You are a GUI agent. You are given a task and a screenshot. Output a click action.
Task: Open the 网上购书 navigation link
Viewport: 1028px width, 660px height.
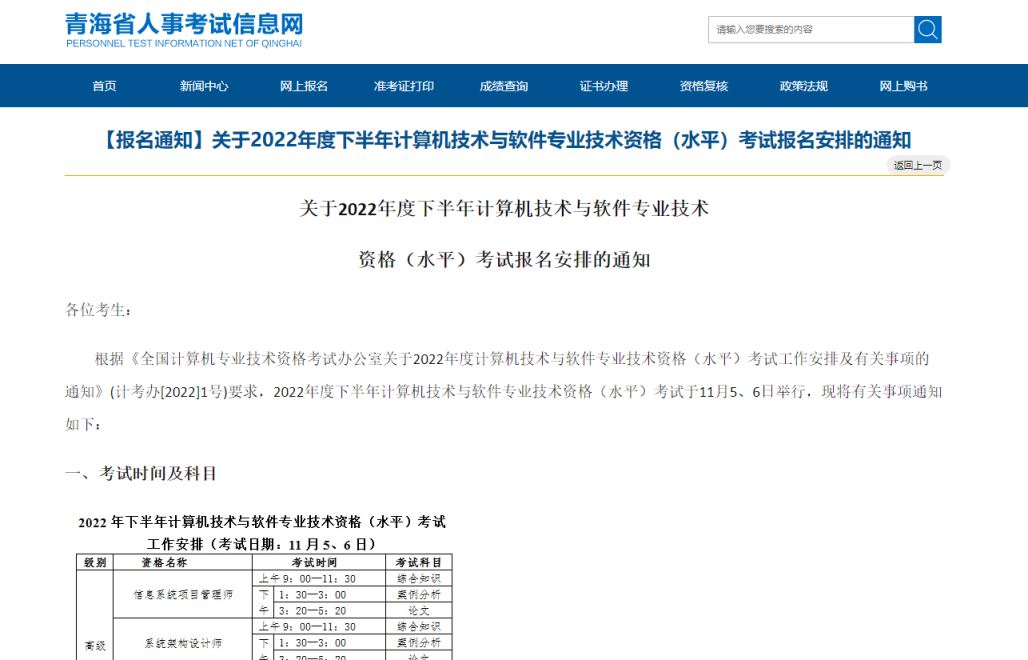click(903, 86)
